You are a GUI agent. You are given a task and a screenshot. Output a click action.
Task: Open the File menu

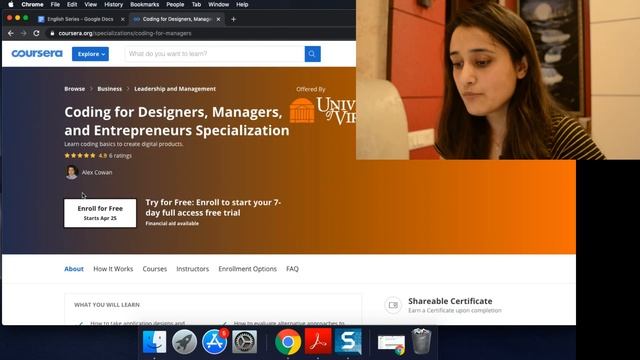55,4
